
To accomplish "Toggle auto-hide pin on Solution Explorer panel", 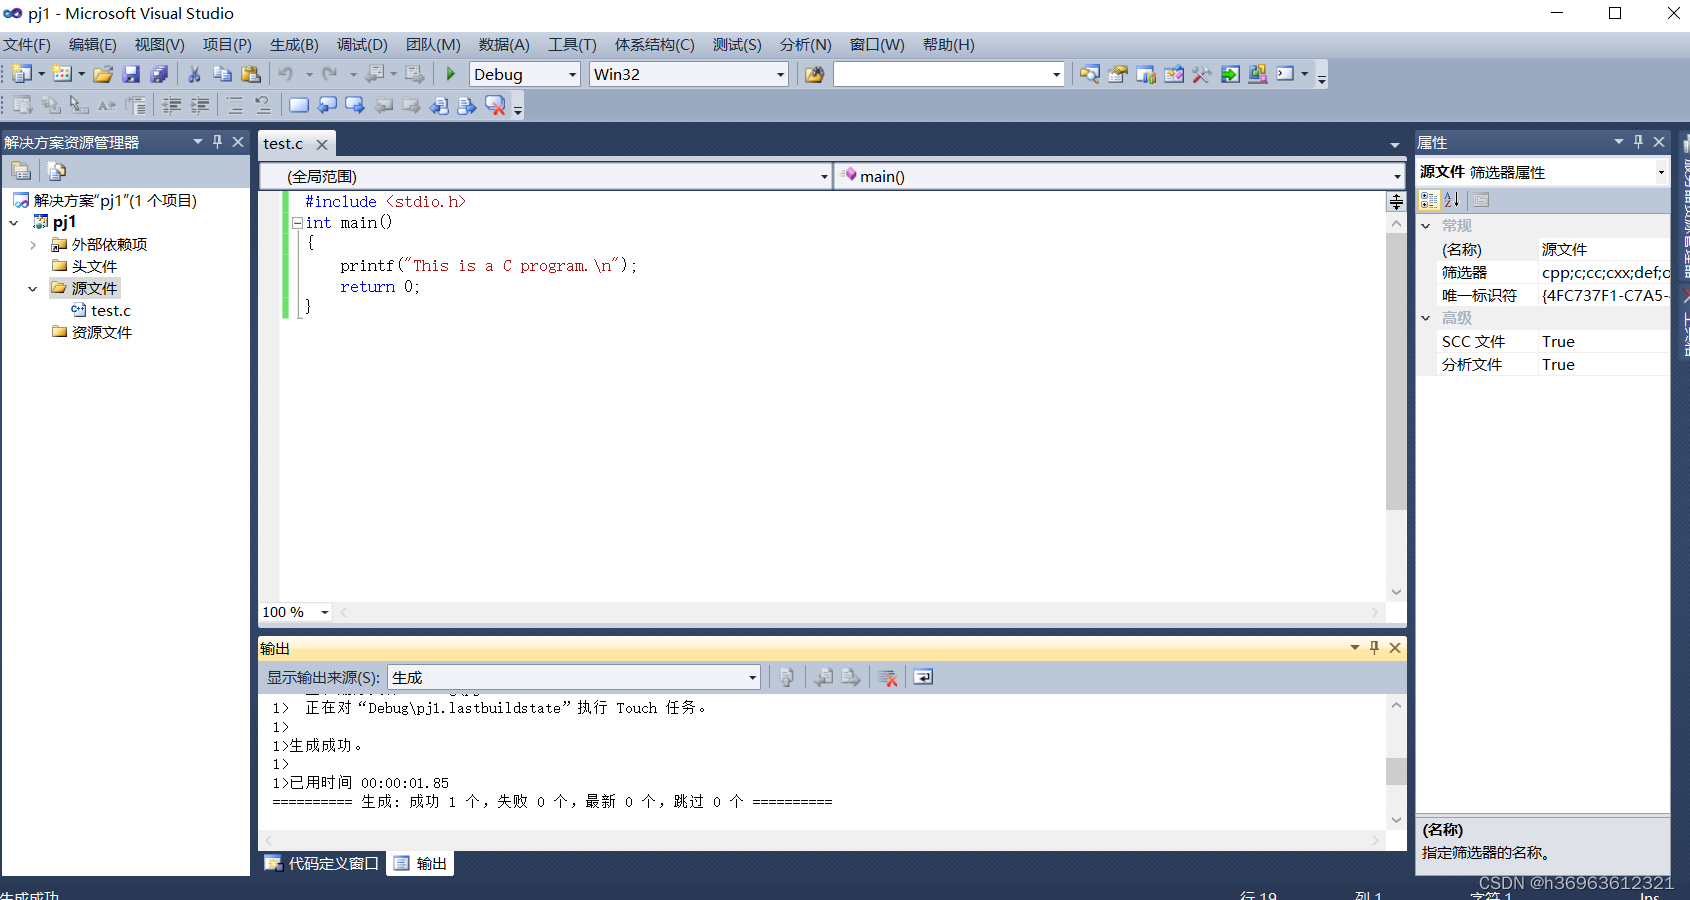I will 217,142.
